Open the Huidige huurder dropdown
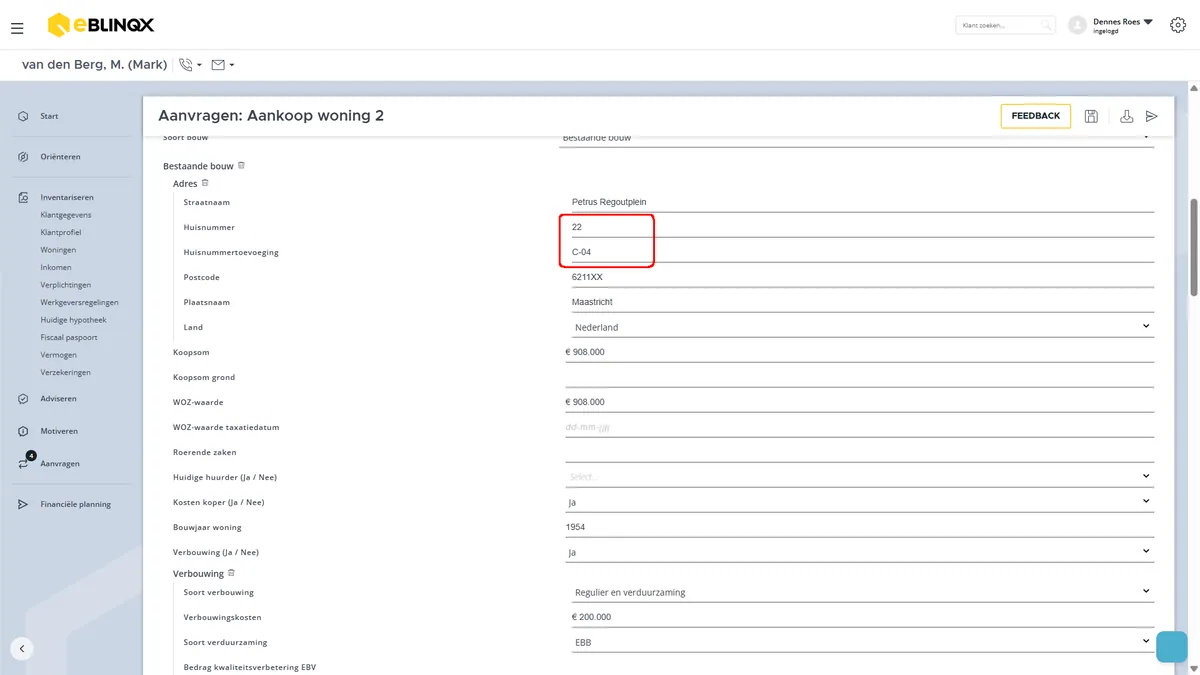Viewport: 1200px width, 675px height. [x=859, y=477]
